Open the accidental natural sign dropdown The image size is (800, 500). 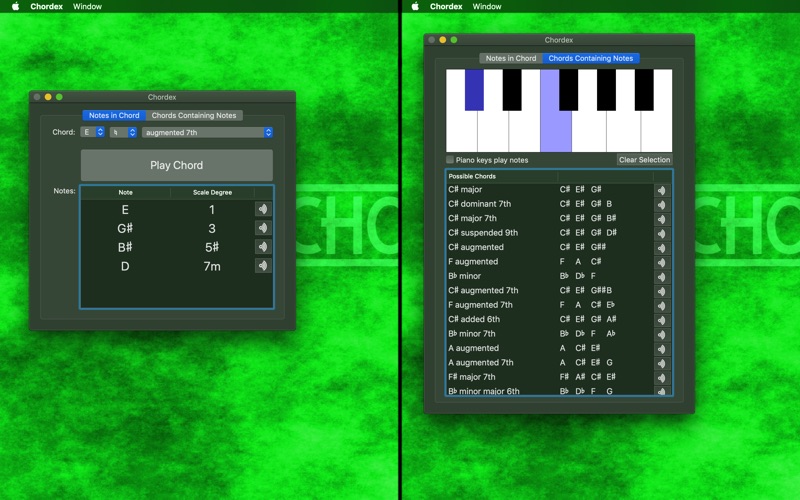point(123,132)
